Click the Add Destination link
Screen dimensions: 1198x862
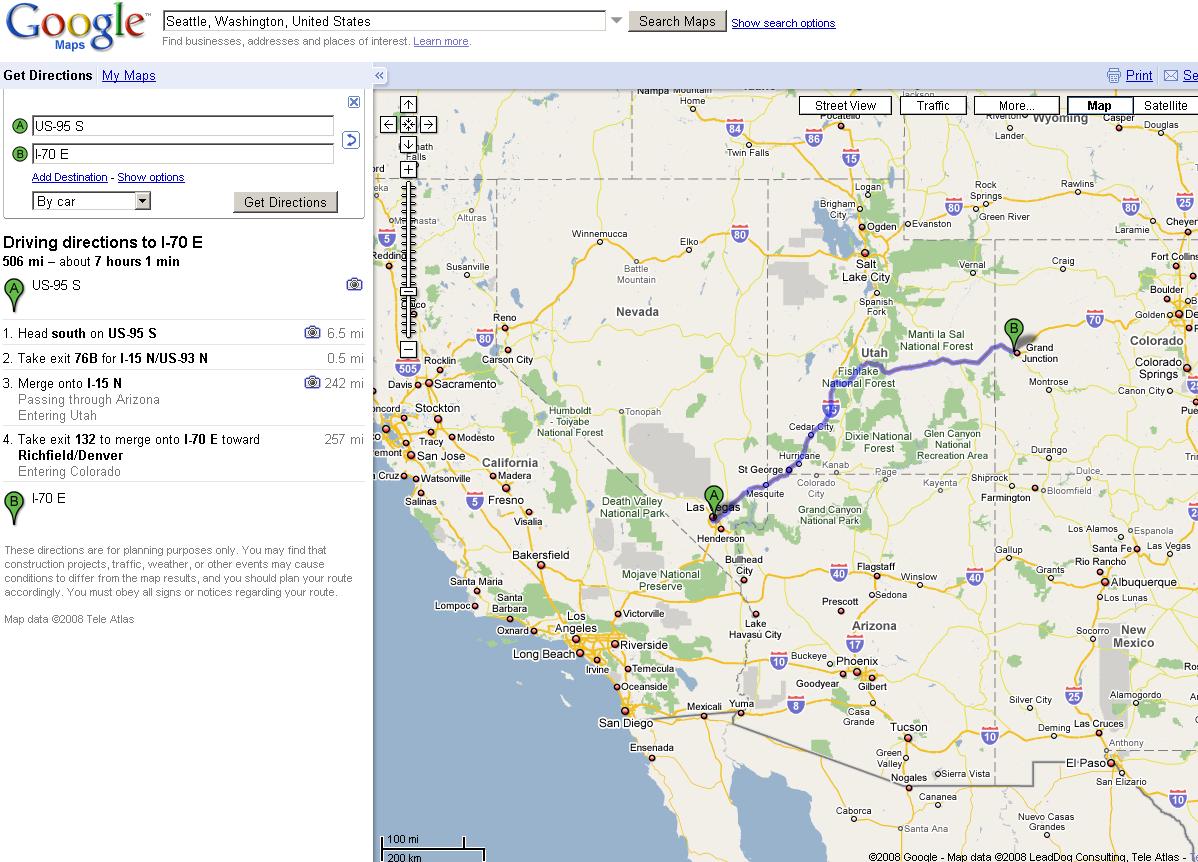pyautogui.click(x=69, y=177)
